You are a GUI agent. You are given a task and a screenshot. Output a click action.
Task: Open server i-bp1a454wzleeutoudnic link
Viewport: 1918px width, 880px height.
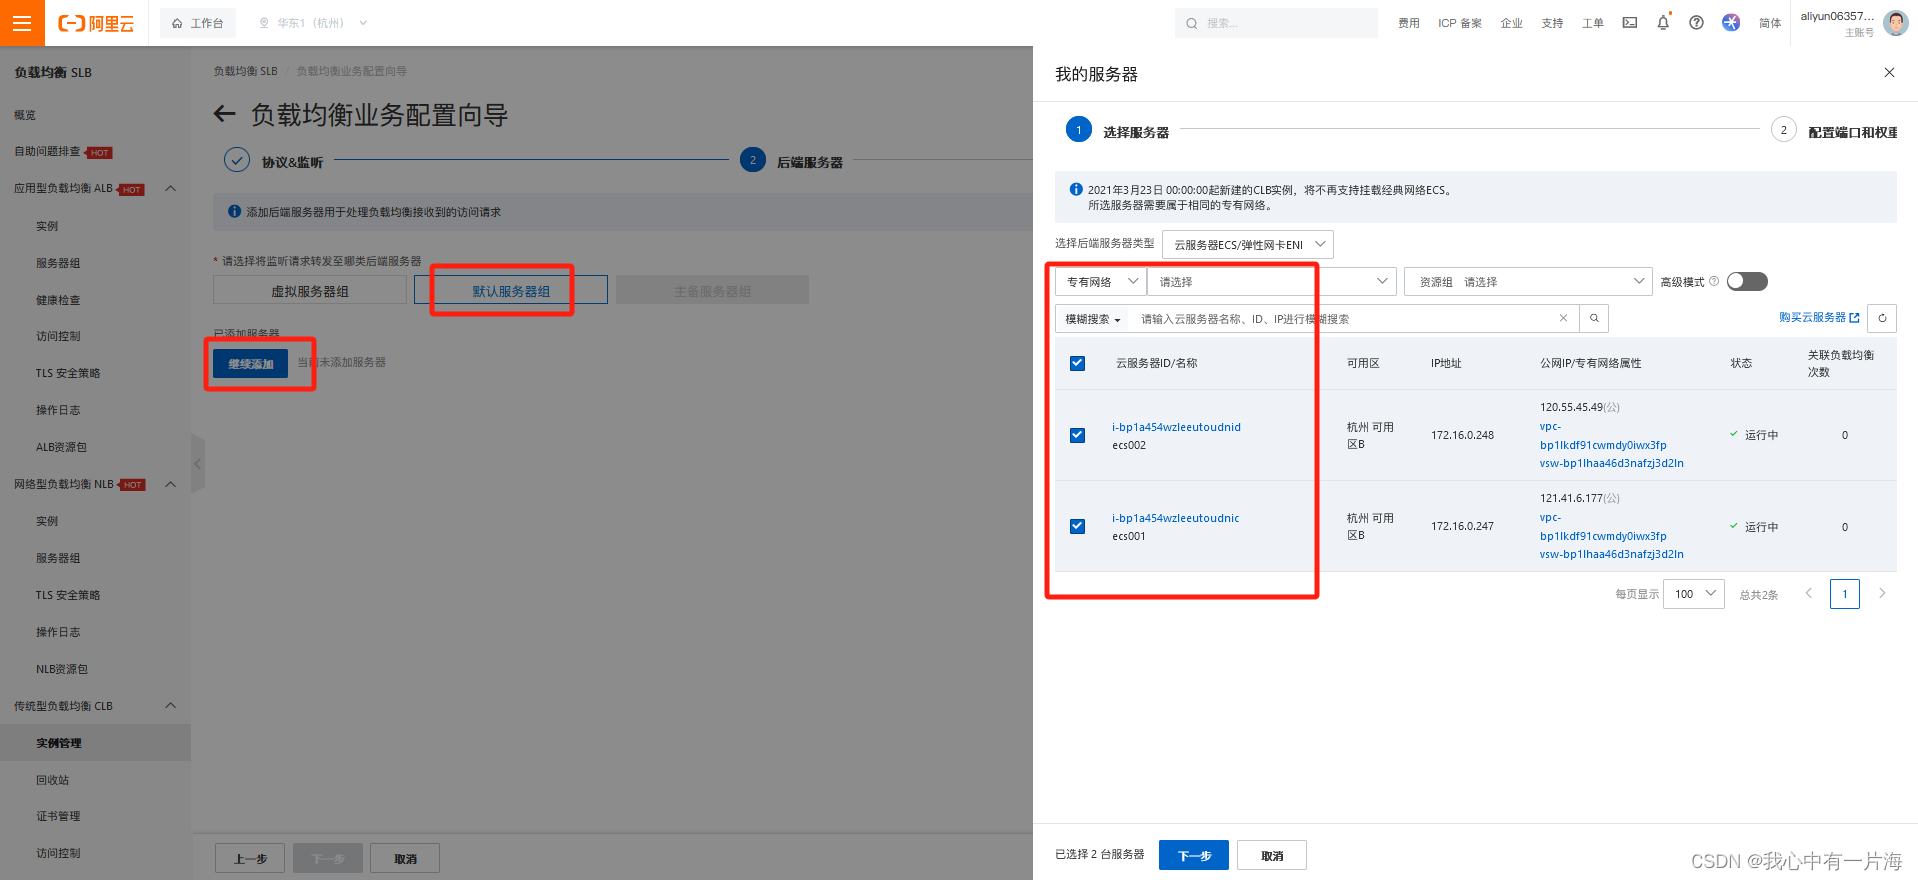point(1175,518)
